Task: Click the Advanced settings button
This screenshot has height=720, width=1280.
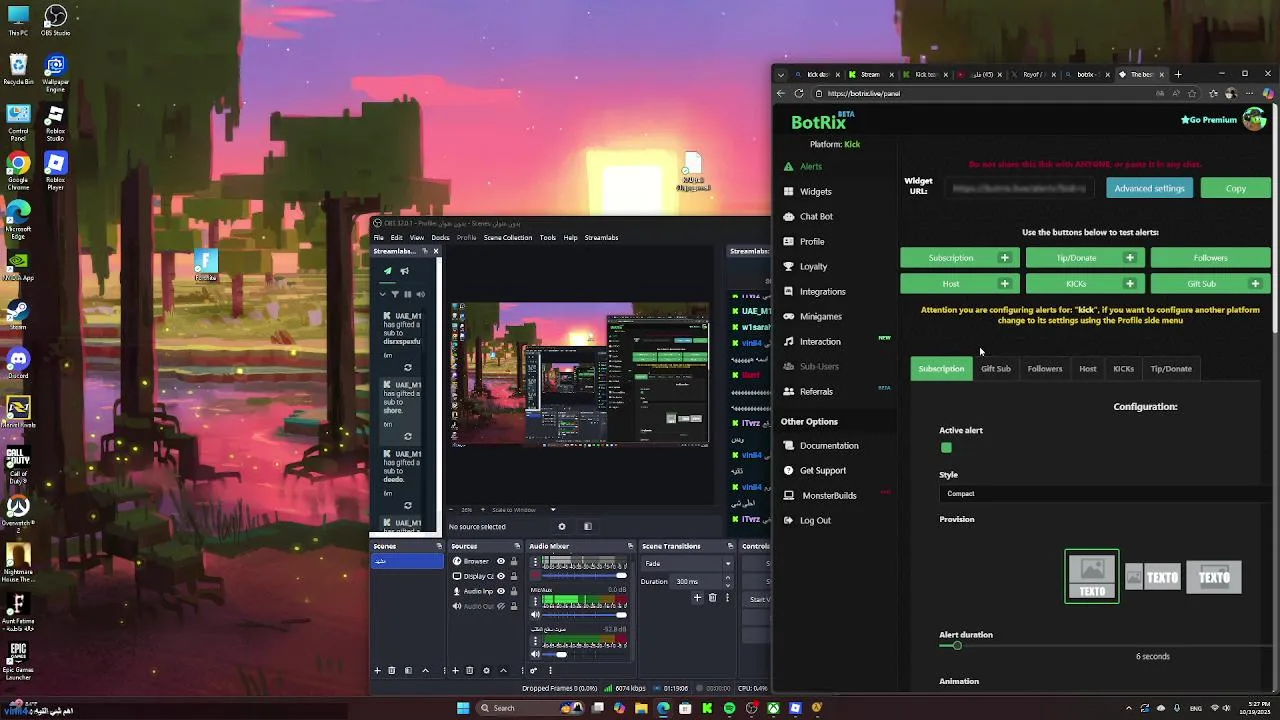Action: coord(1149,188)
